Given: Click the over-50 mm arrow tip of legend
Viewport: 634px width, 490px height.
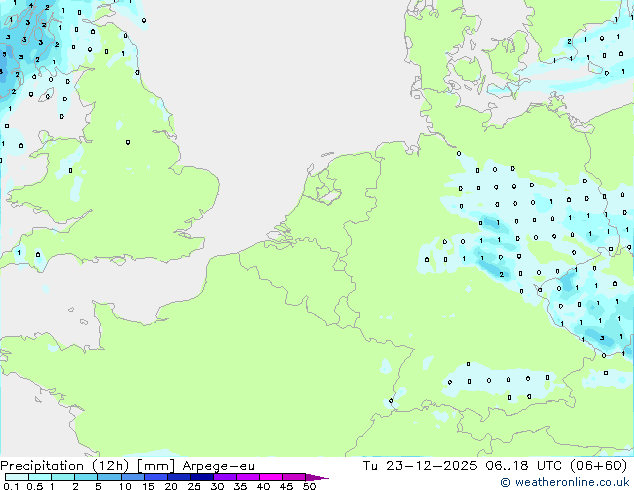Looking at the screenshot, I should (x=317, y=477).
